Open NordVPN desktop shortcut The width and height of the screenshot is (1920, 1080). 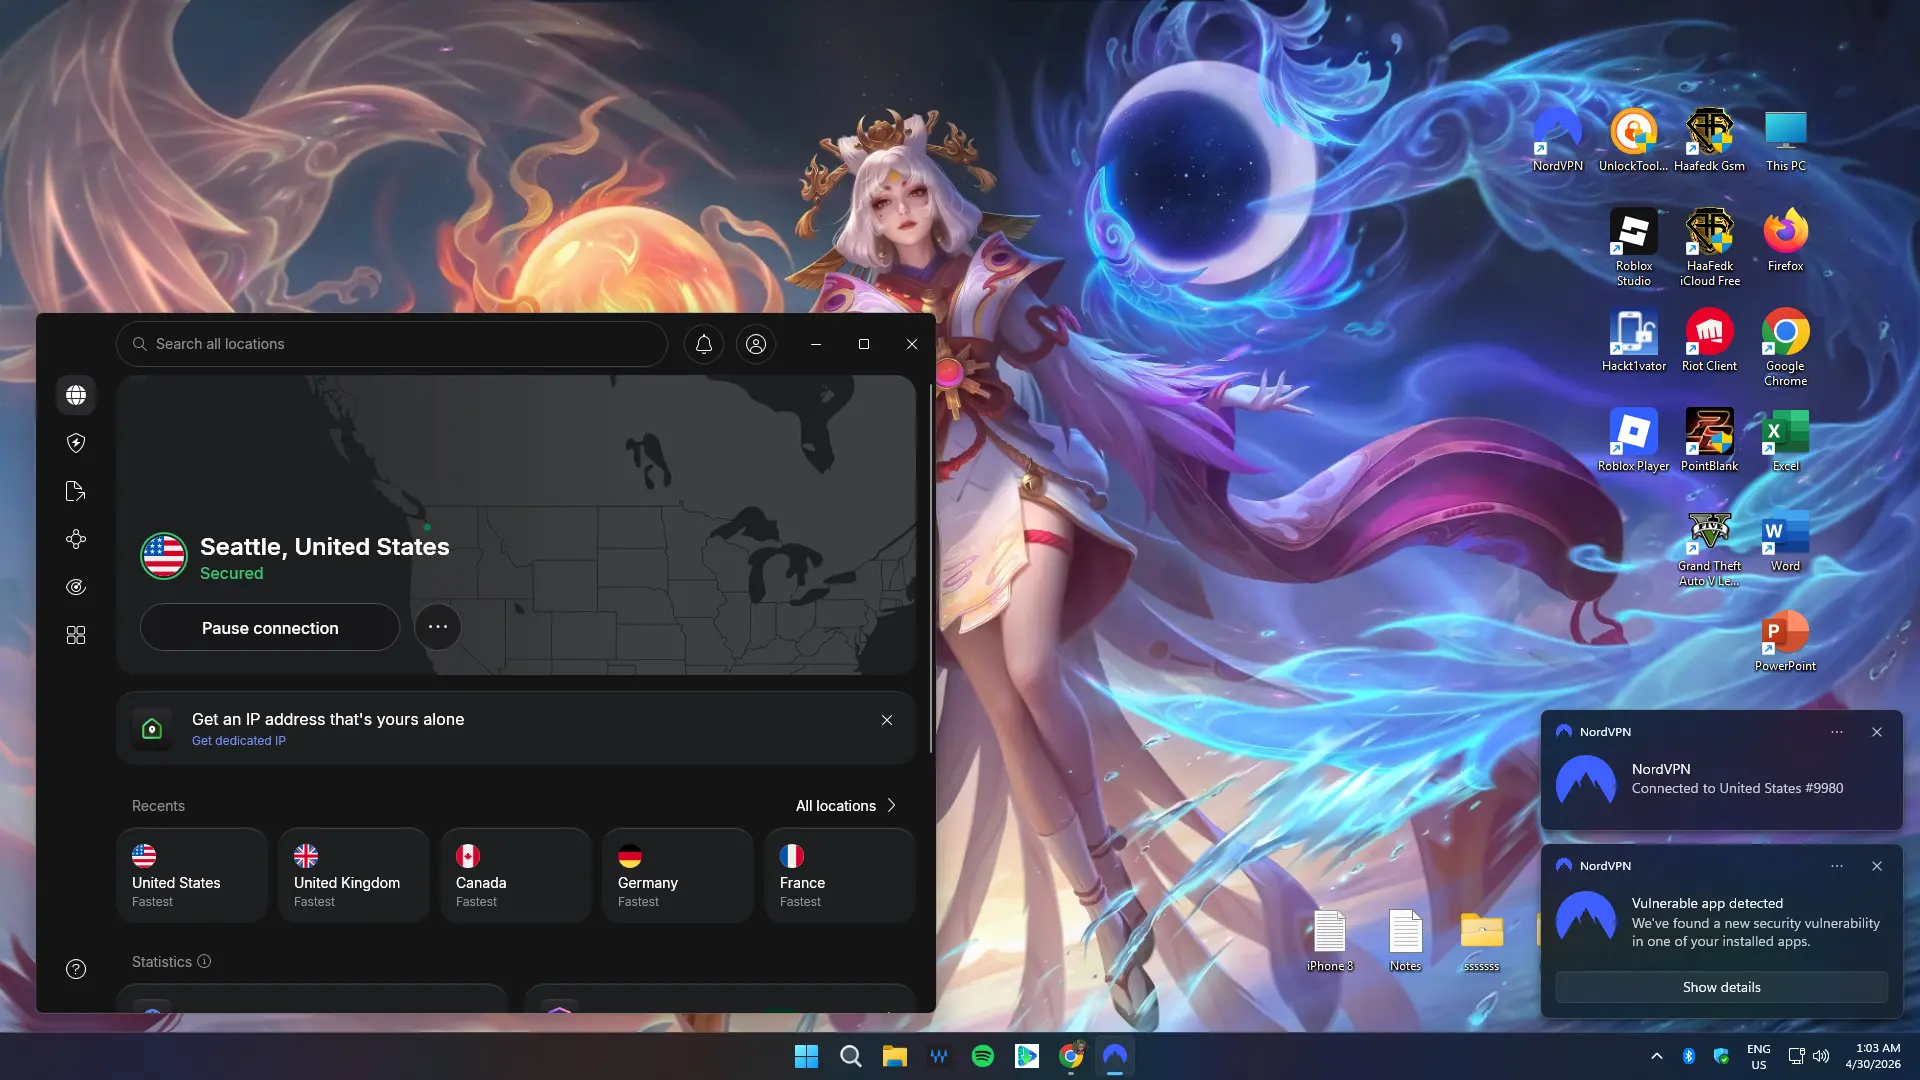tap(1558, 140)
